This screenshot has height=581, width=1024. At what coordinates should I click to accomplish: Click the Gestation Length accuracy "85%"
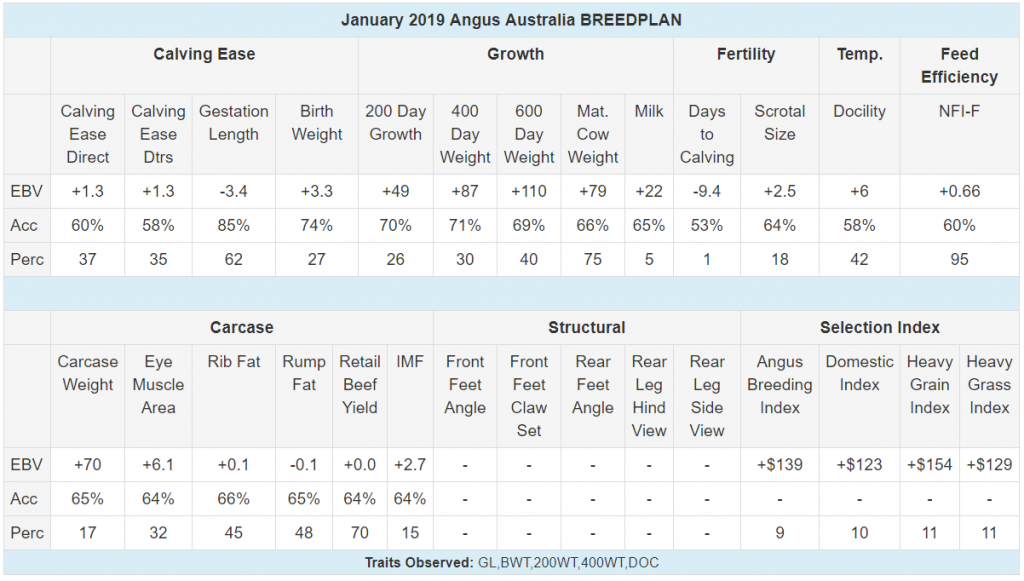(234, 225)
